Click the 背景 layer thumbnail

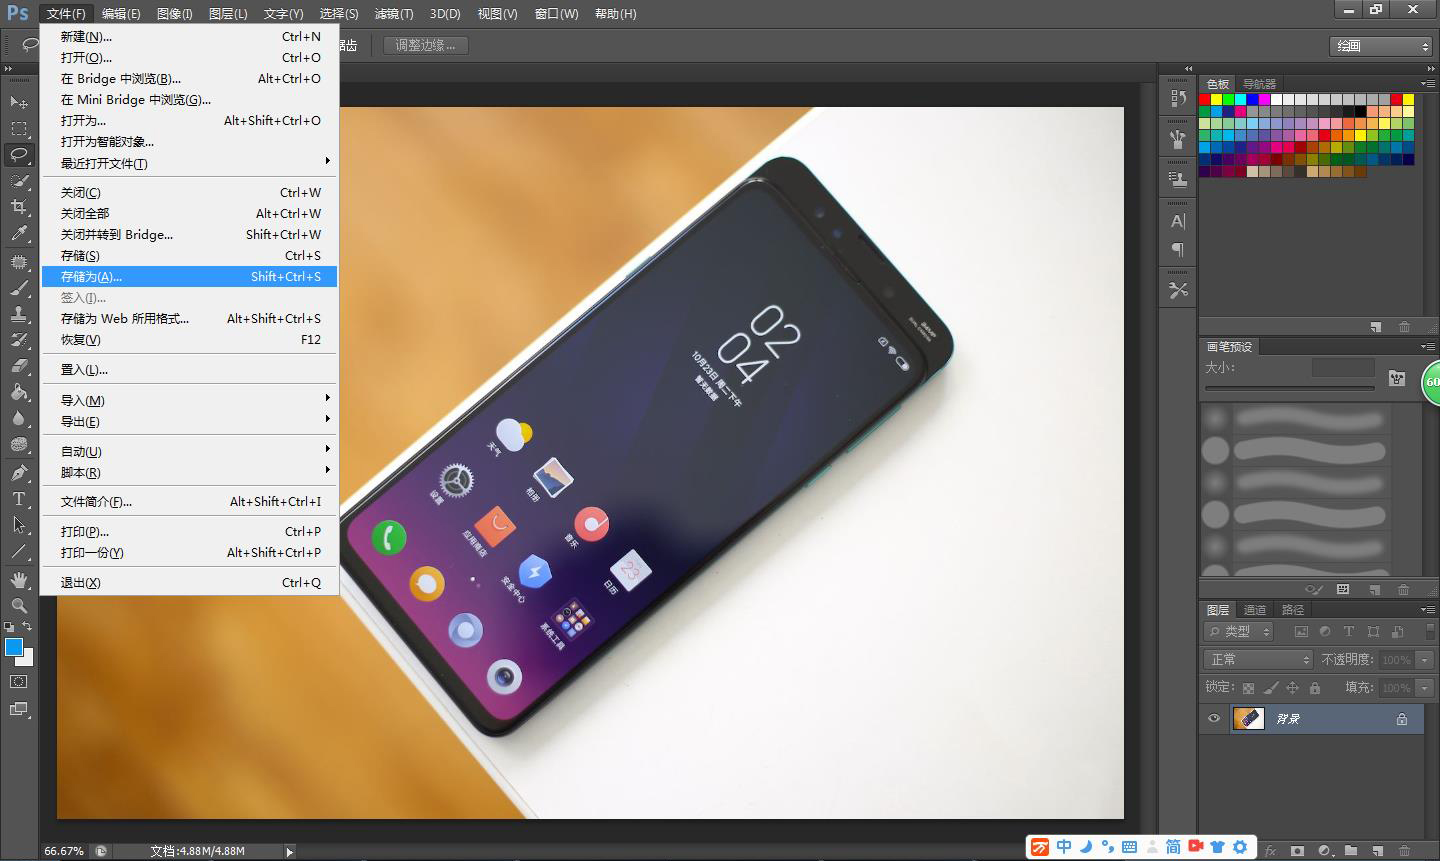(x=1249, y=718)
